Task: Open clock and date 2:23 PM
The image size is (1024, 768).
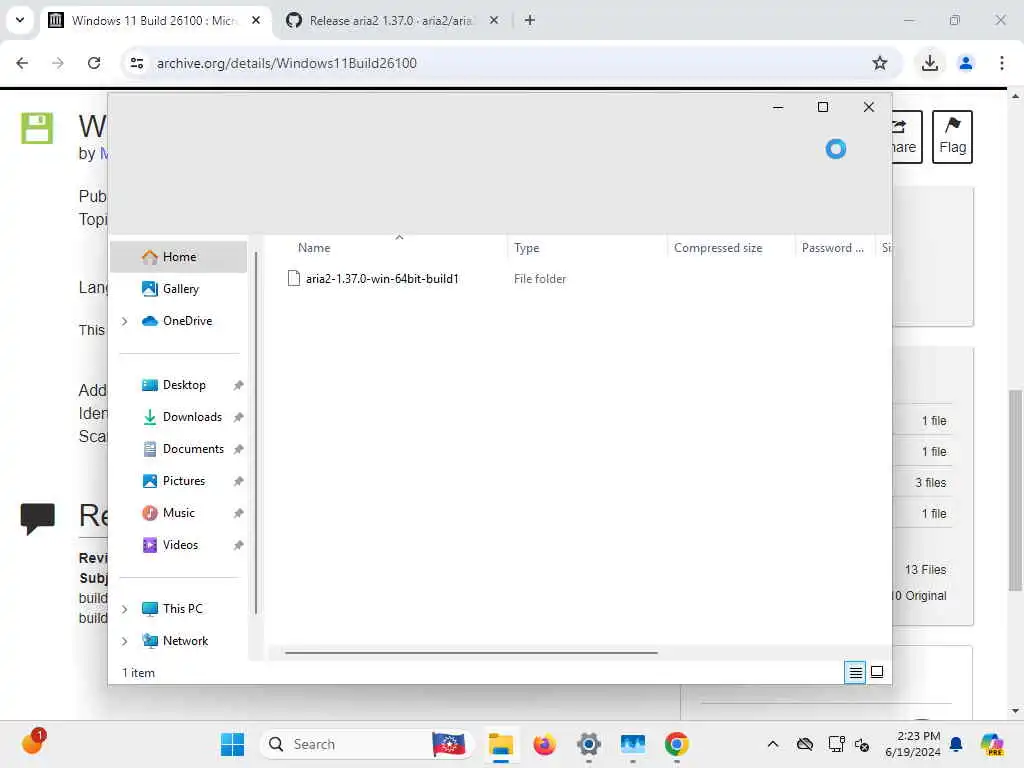Action: (913, 744)
